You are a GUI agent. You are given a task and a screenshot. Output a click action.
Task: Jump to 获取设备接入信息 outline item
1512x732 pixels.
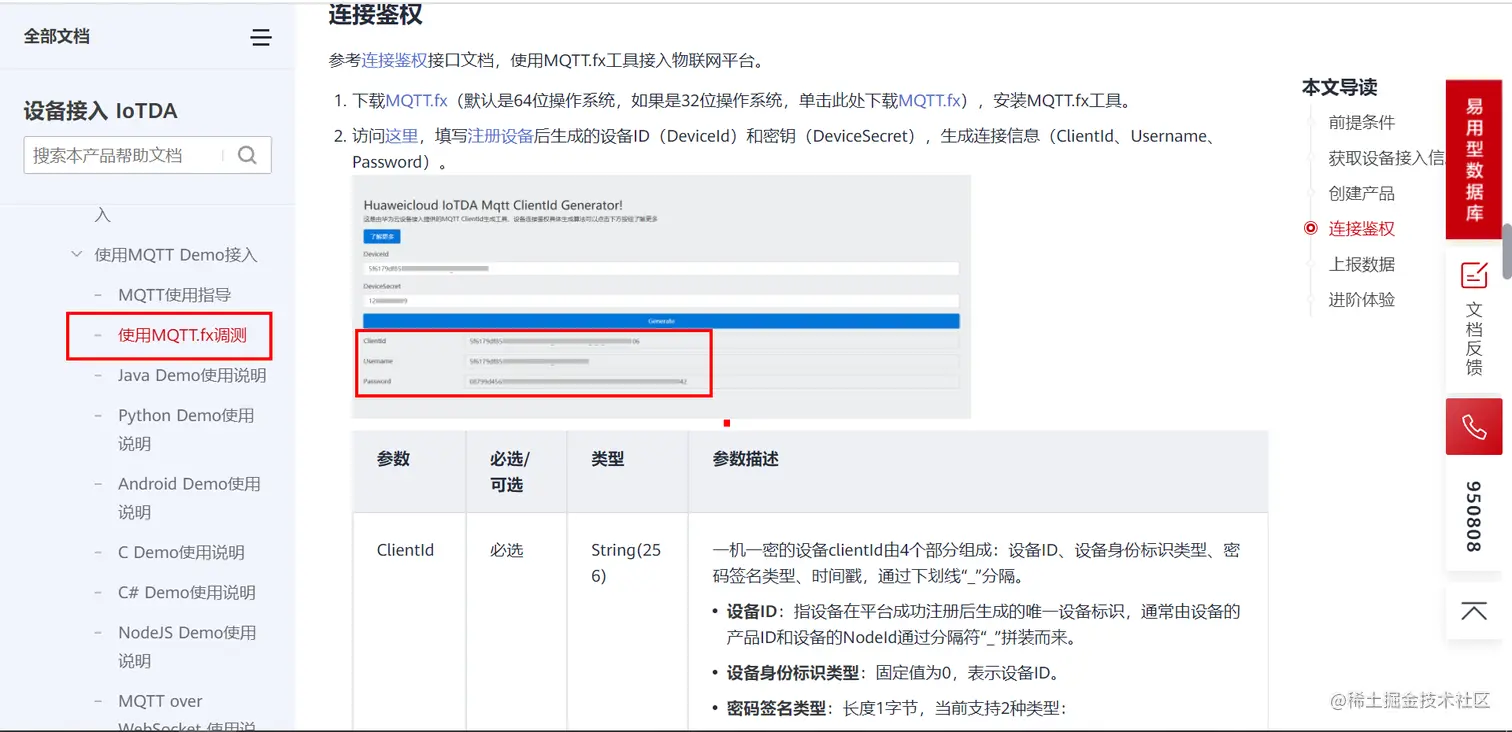tap(1386, 158)
